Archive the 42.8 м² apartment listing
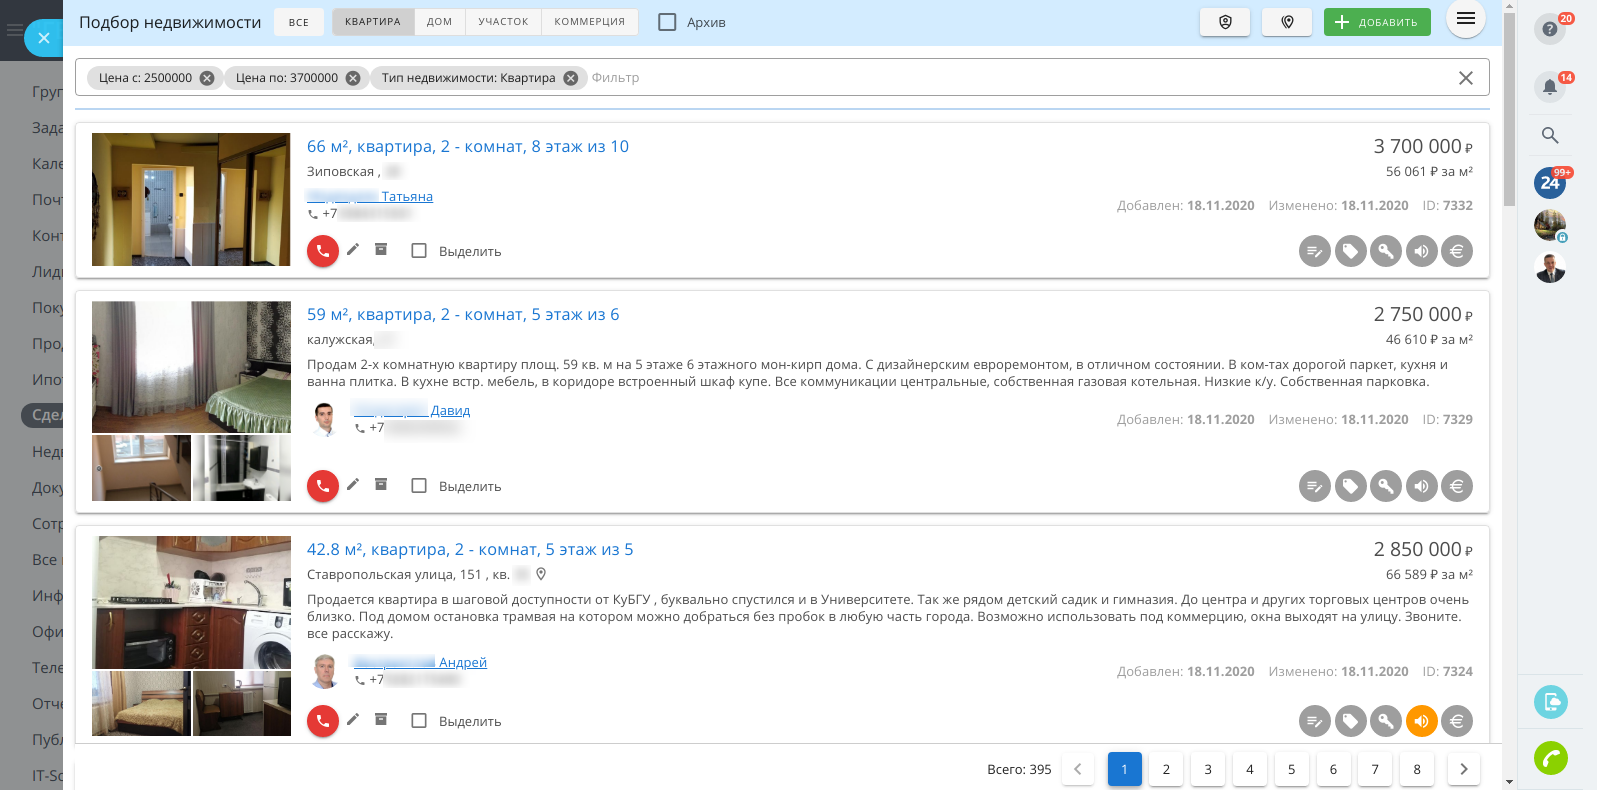This screenshot has width=1597, height=790. click(x=381, y=719)
